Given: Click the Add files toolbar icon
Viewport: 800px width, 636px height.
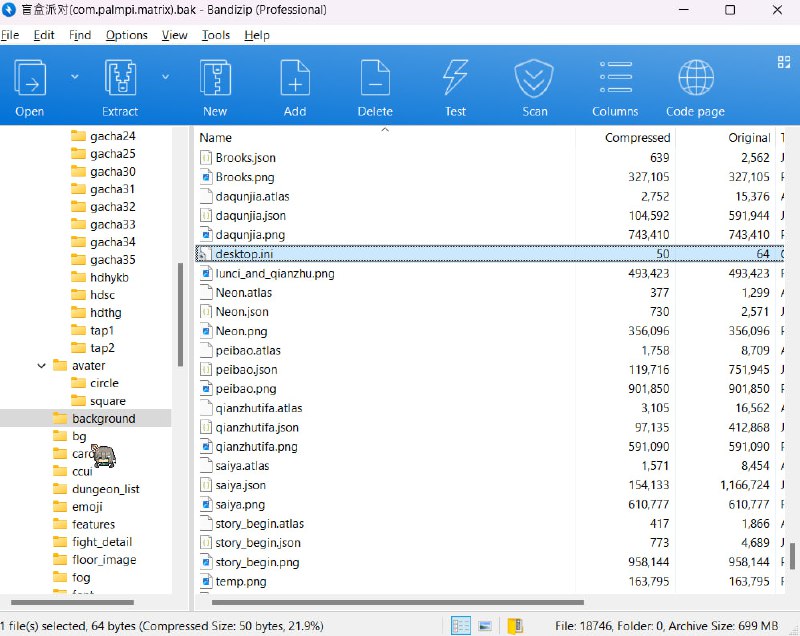Looking at the screenshot, I should pos(295,78).
